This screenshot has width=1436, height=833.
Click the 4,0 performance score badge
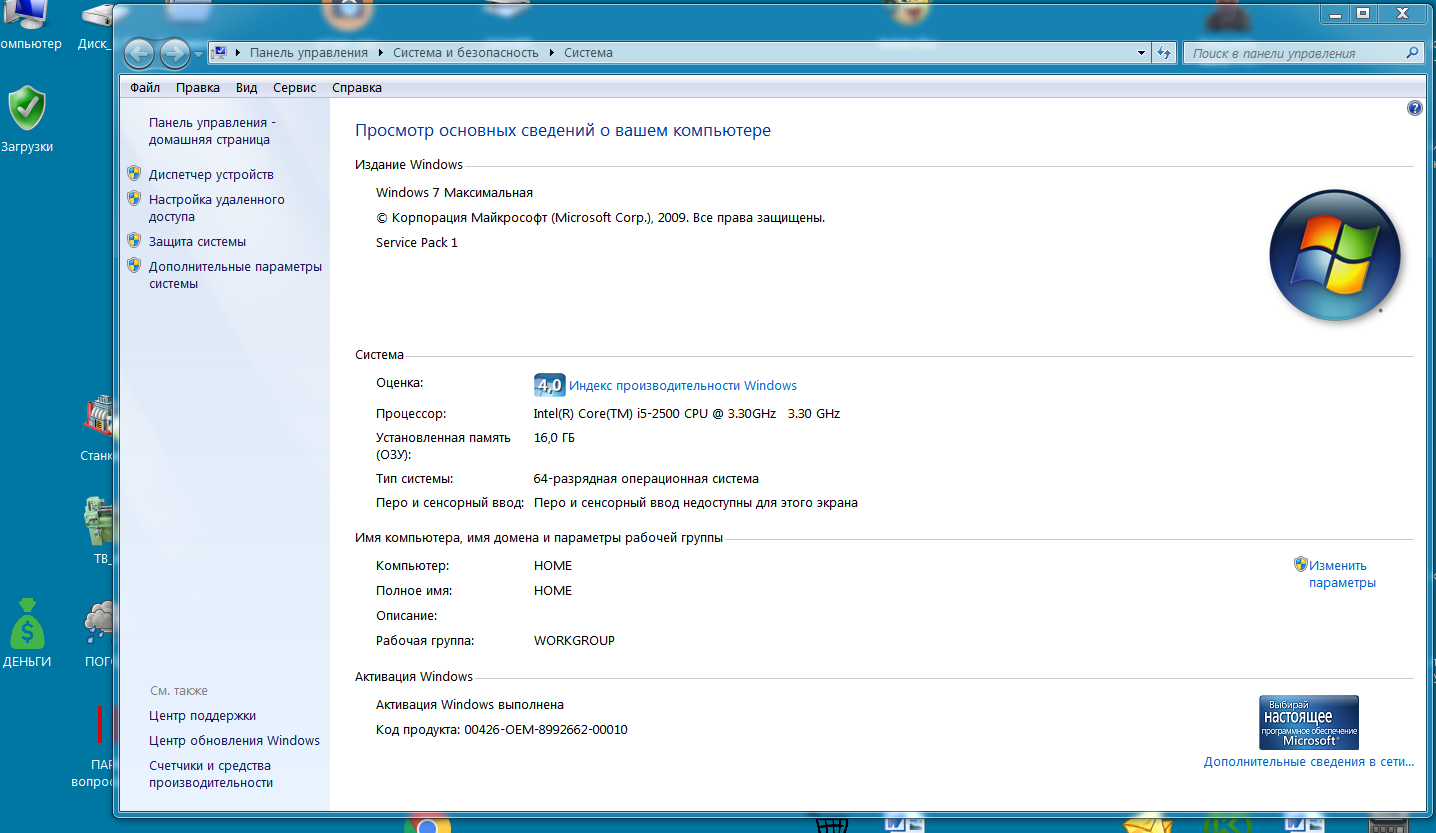pyautogui.click(x=550, y=385)
